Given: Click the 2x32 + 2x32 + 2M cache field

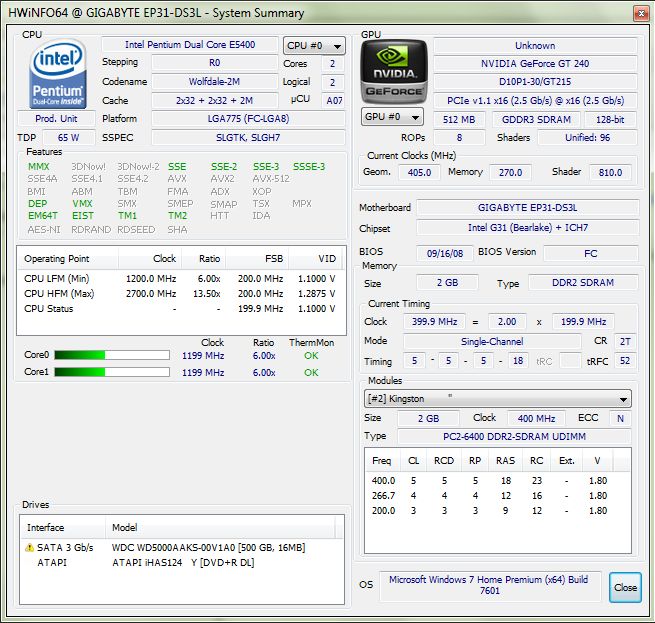Looking at the screenshot, I should click(214, 100).
